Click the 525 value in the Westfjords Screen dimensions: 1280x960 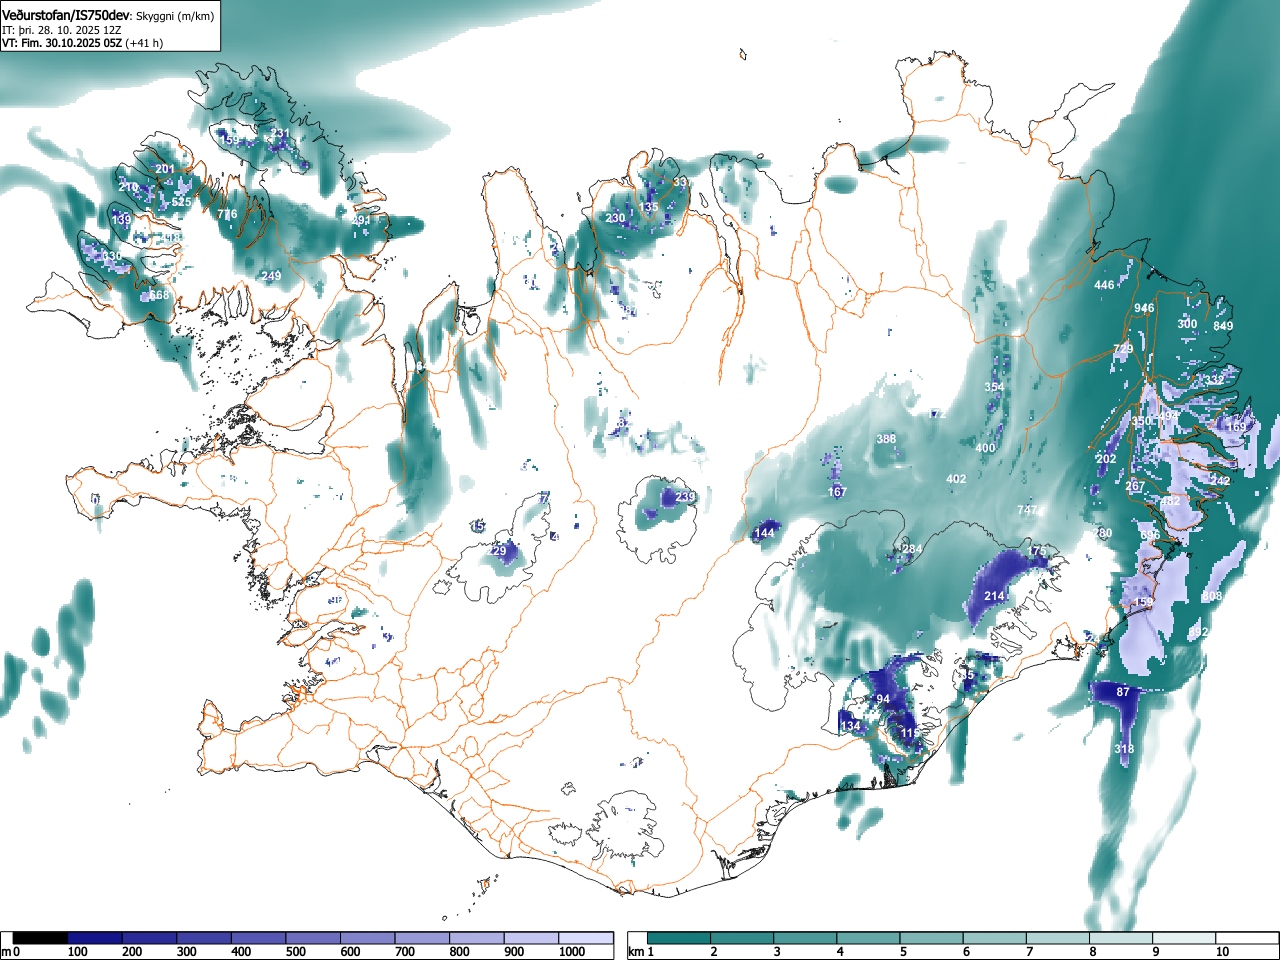point(181,202)
